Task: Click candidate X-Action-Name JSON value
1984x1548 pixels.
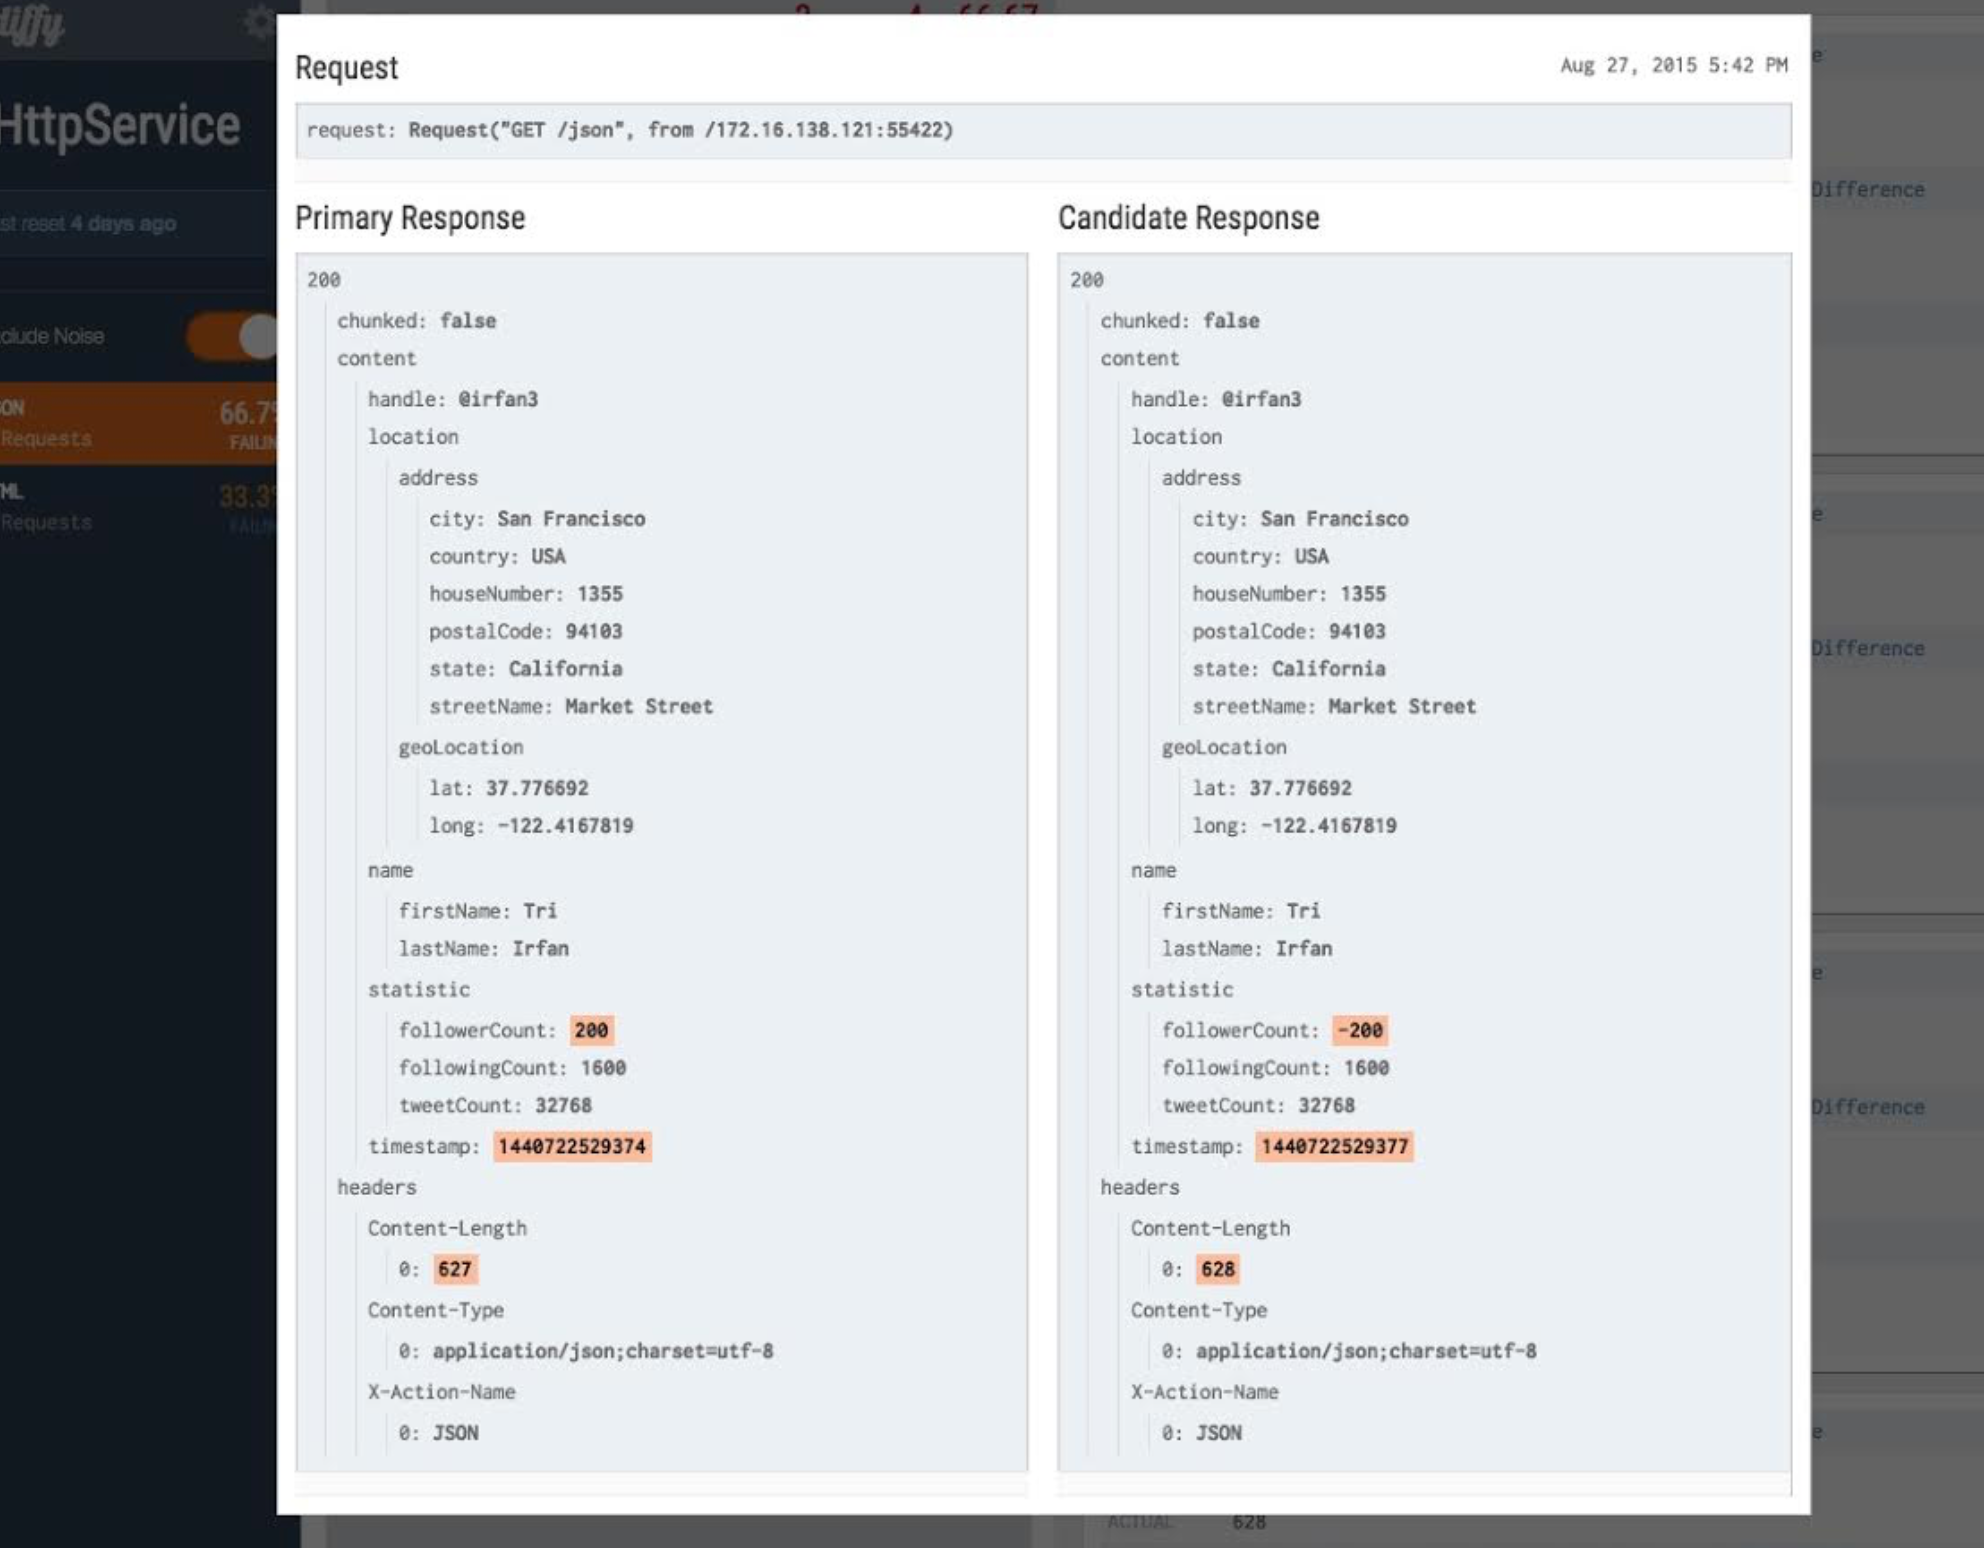Action: [x=1219, y=1433]
